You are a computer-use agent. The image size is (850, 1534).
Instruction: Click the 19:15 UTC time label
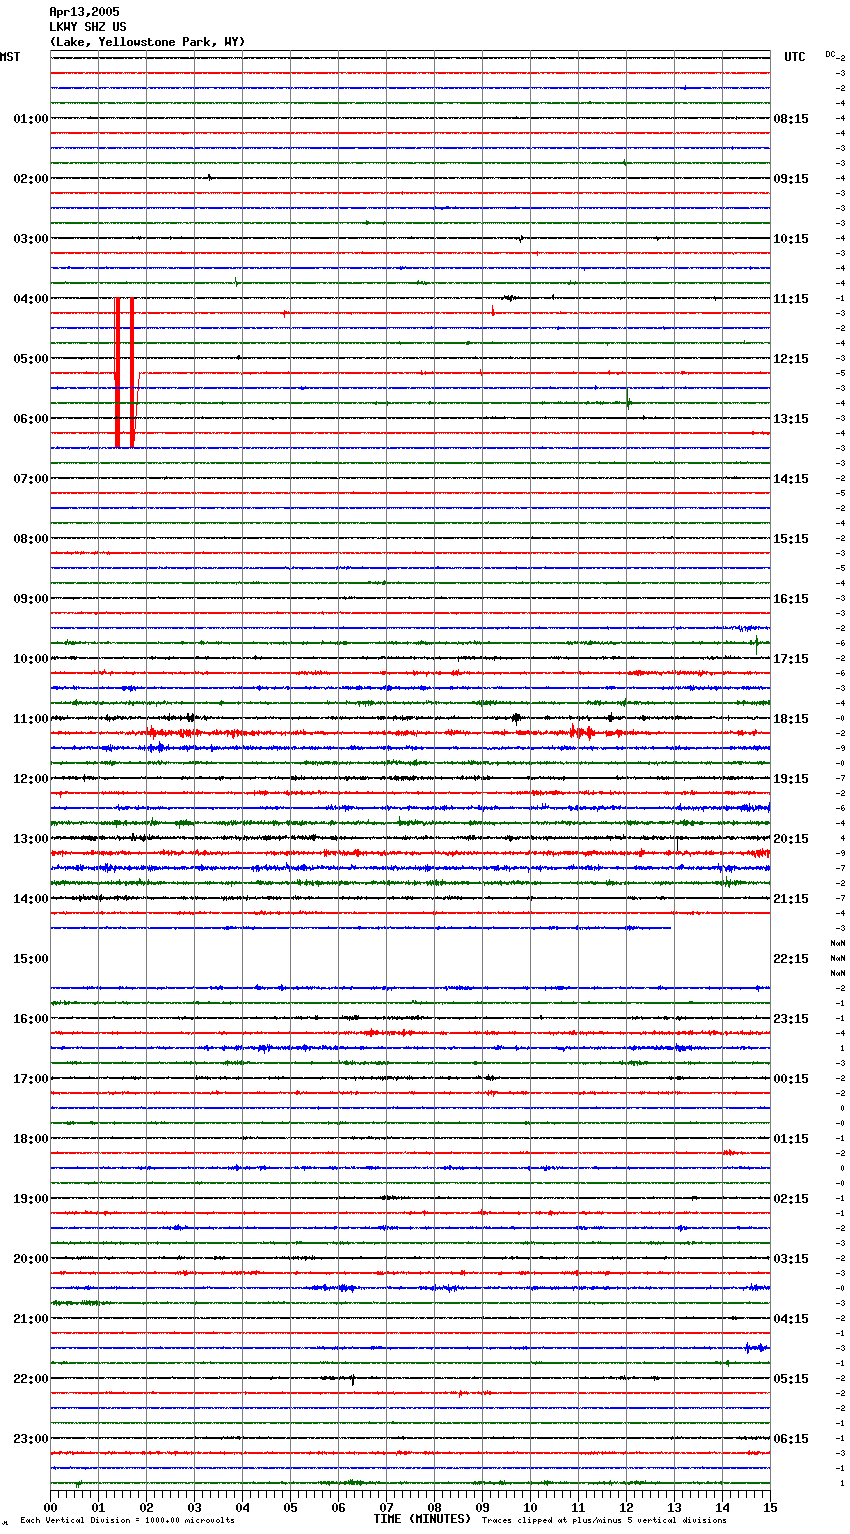coord(791,779)
